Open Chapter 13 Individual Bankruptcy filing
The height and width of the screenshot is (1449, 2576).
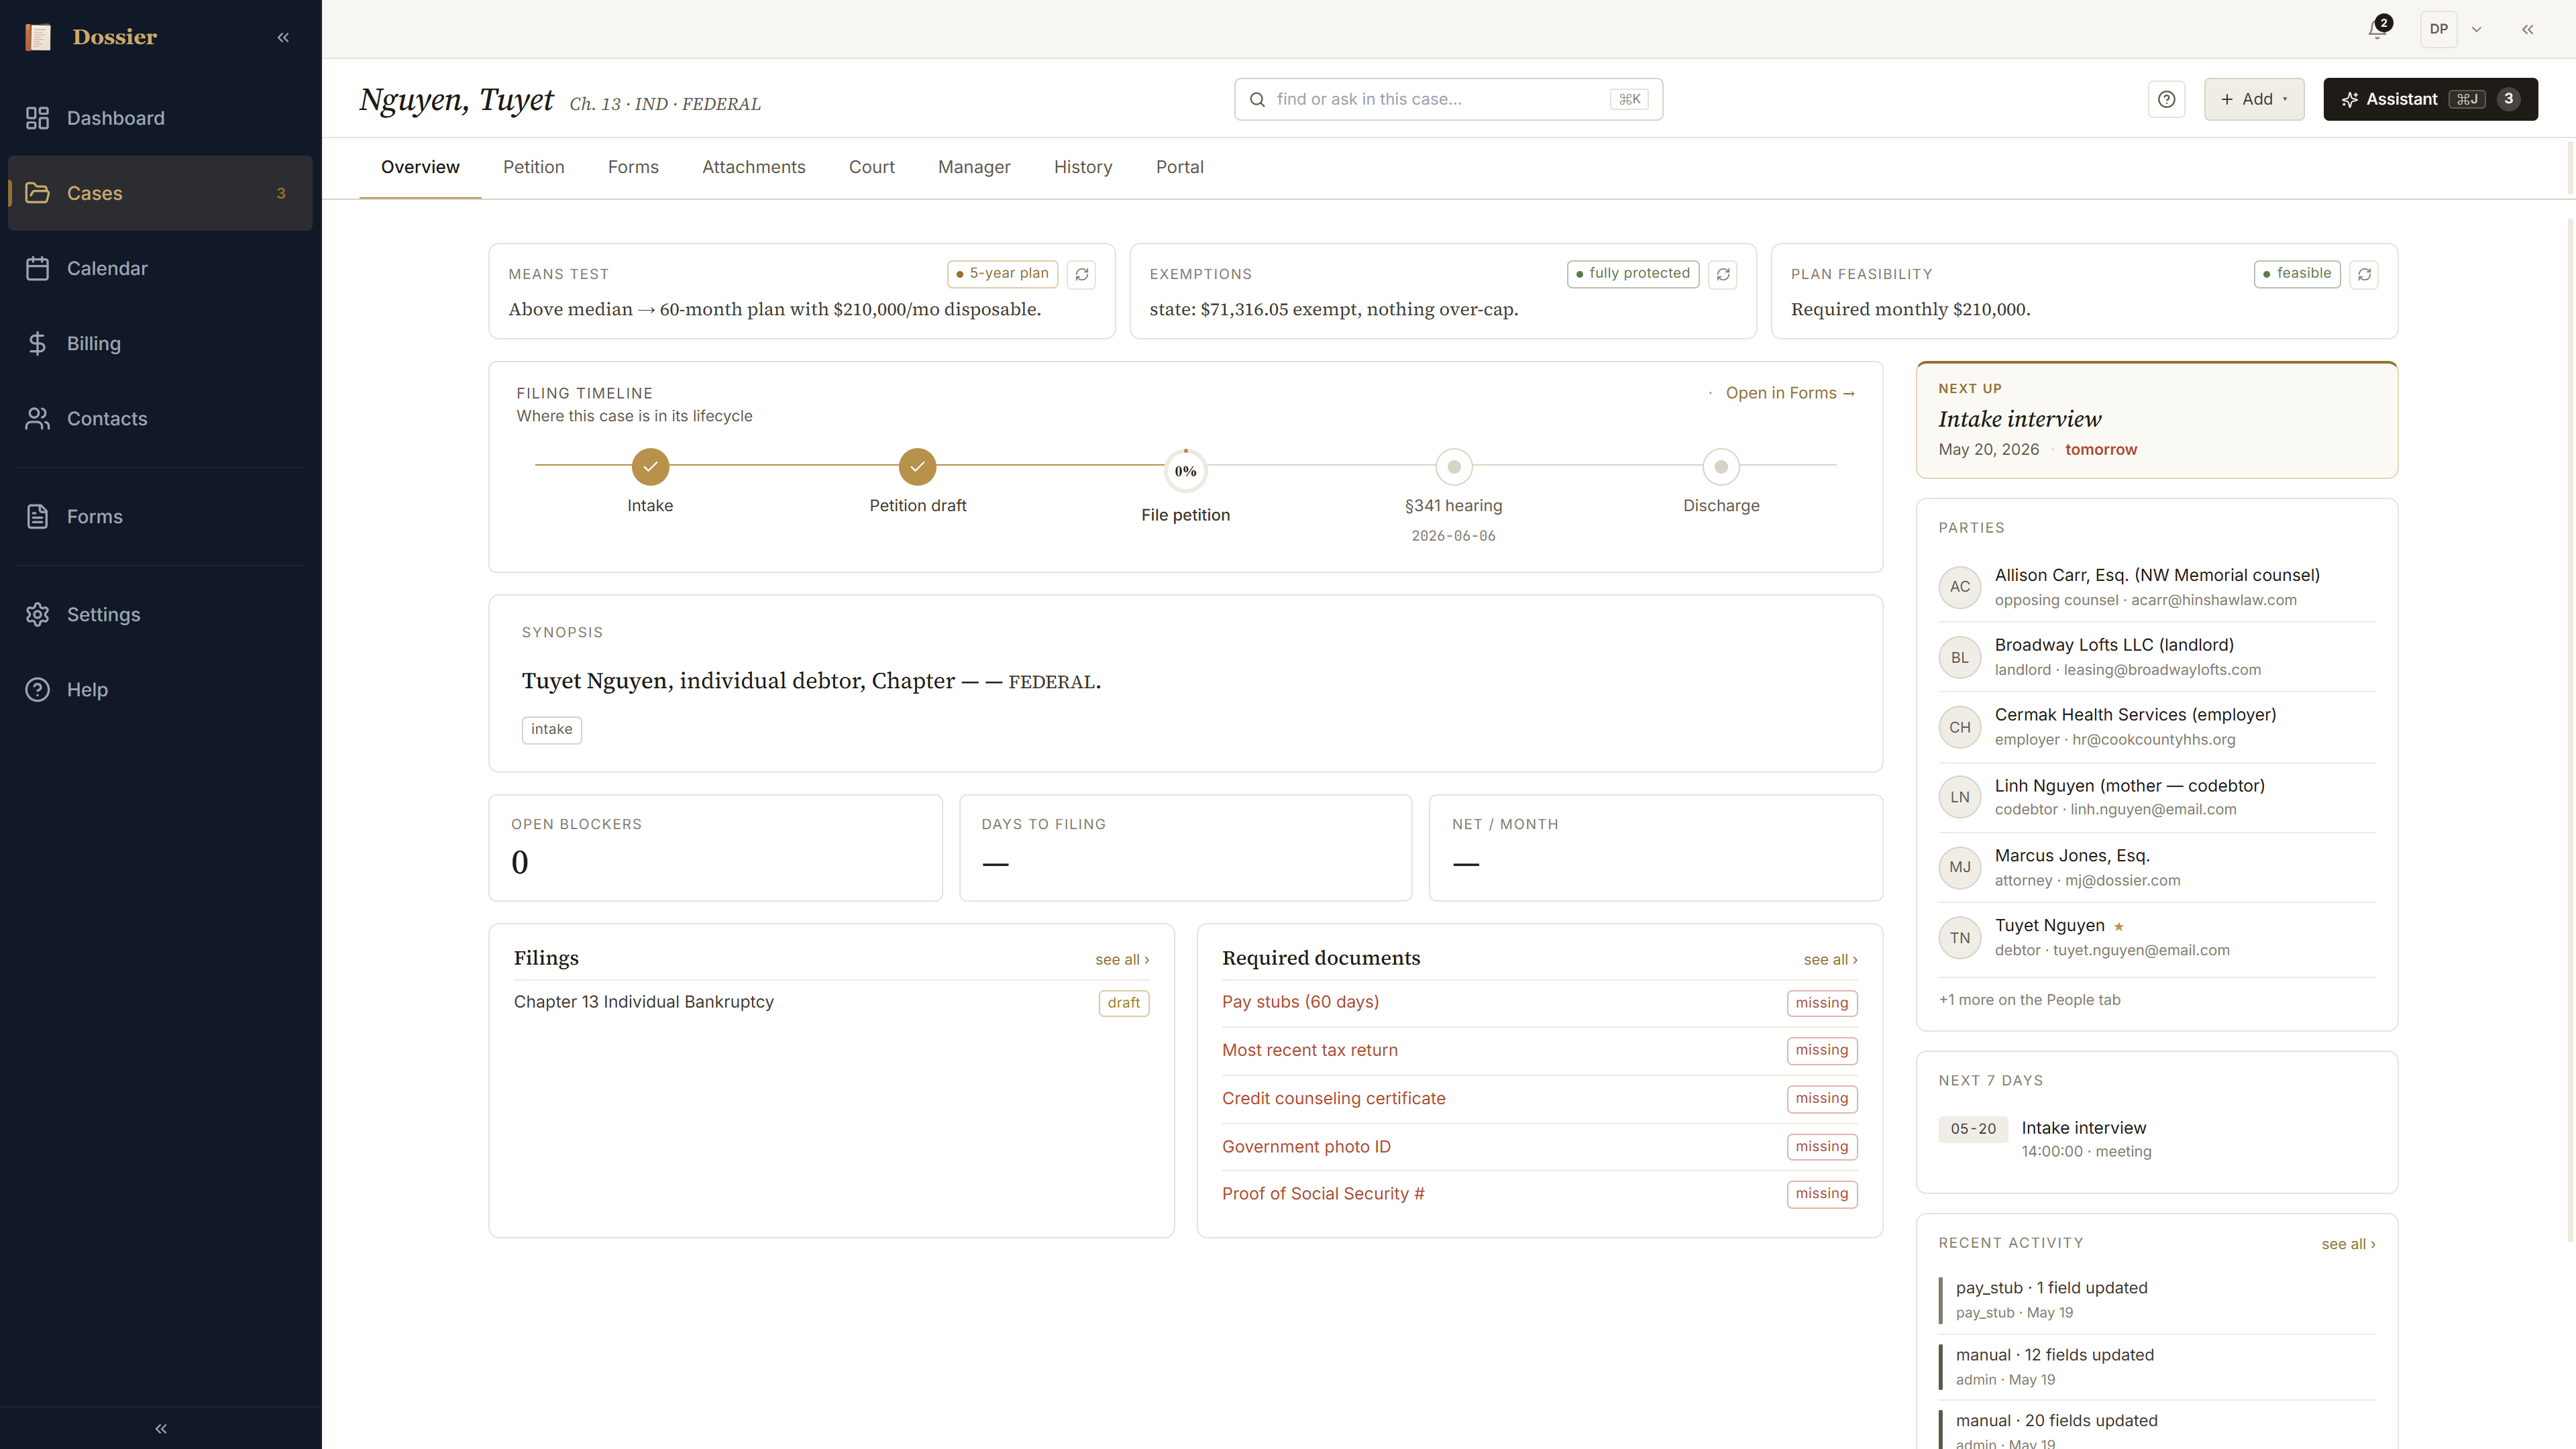tap(831, 1002)
